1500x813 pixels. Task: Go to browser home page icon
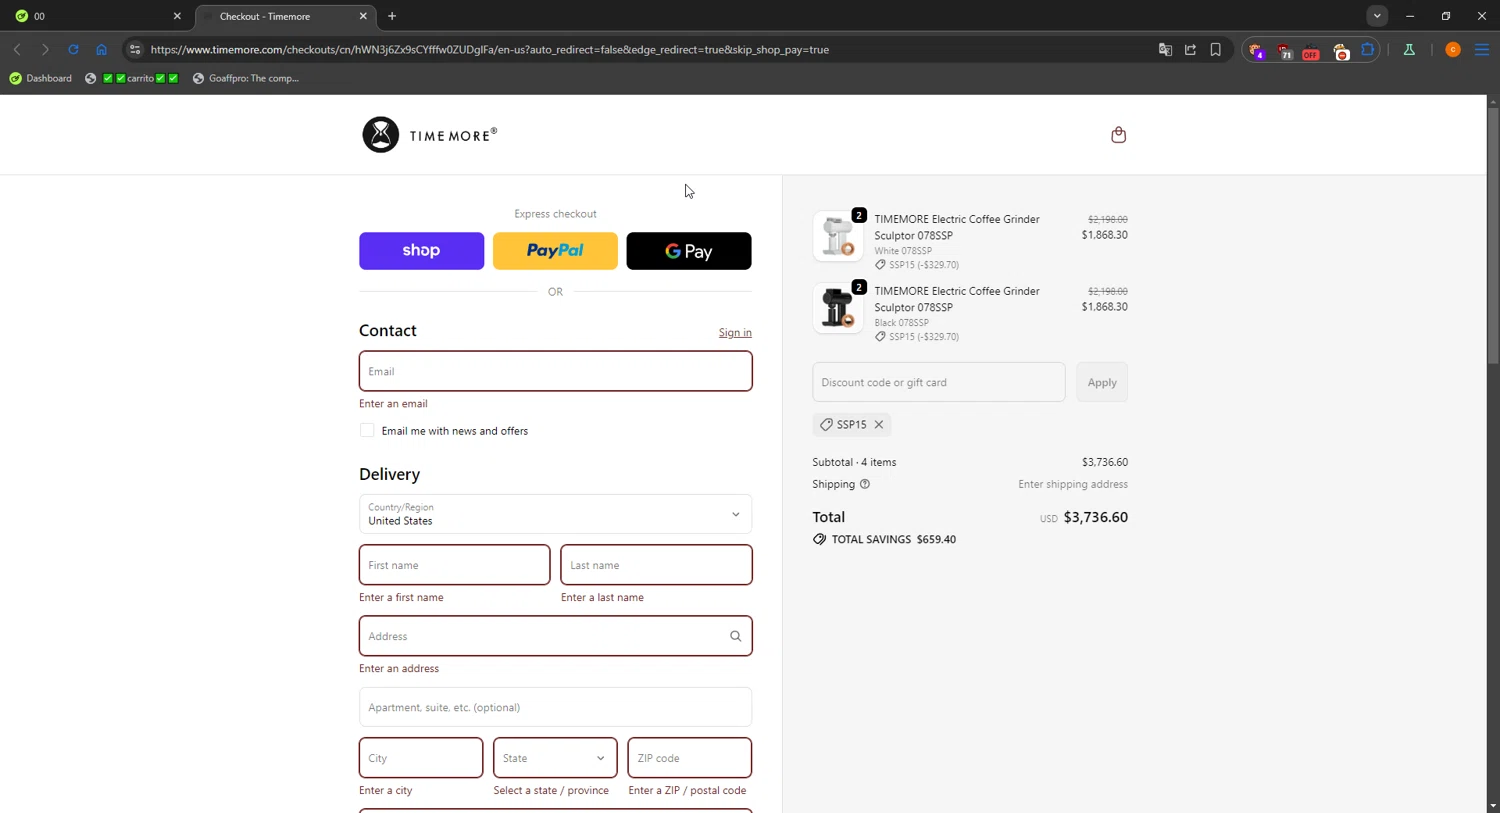pyautogui.click(x=101, y=49)
